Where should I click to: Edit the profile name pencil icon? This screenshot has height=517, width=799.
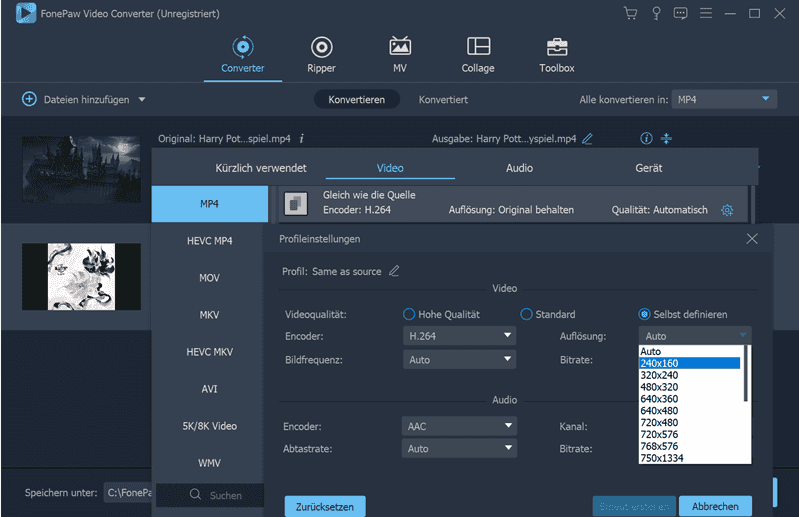click(394, 271)
